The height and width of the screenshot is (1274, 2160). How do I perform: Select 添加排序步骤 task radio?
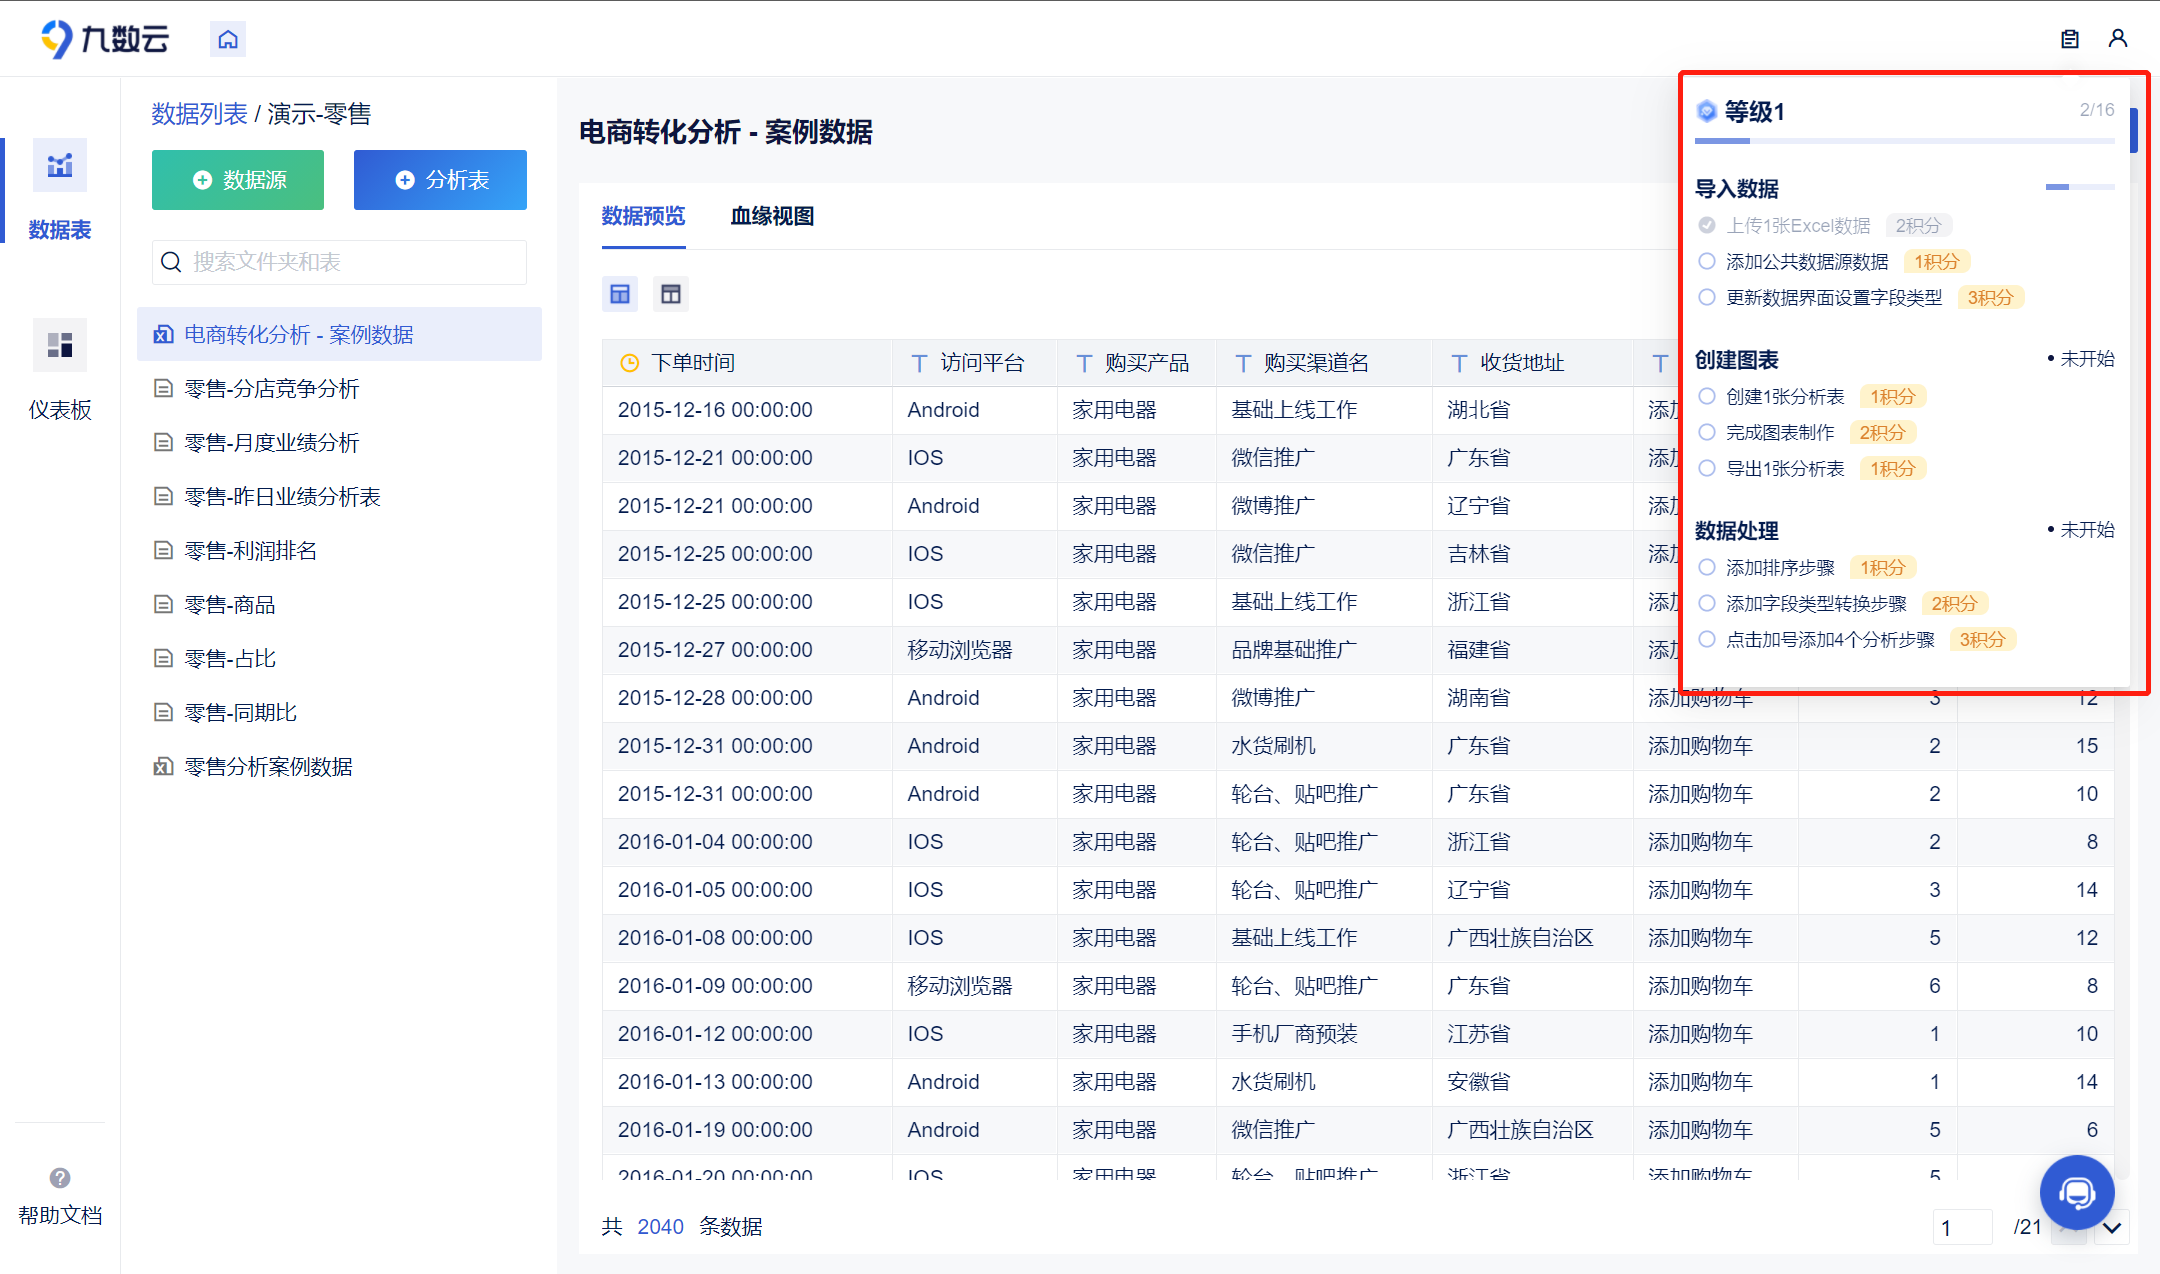(1707, 568)
